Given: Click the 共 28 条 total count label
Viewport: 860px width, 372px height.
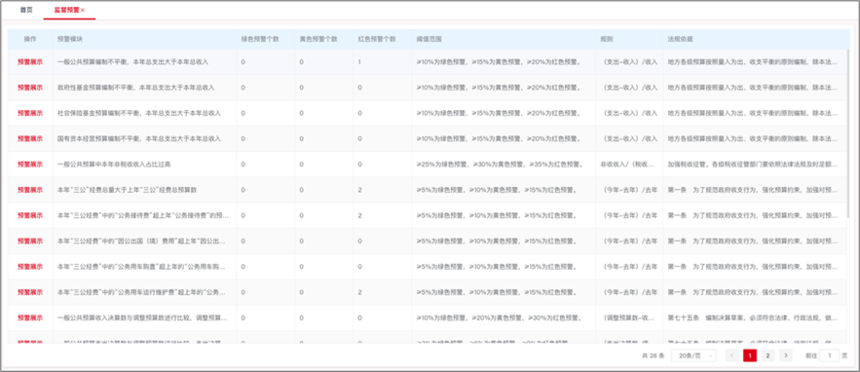Looking at the screenshot, I should click(653, 356).
